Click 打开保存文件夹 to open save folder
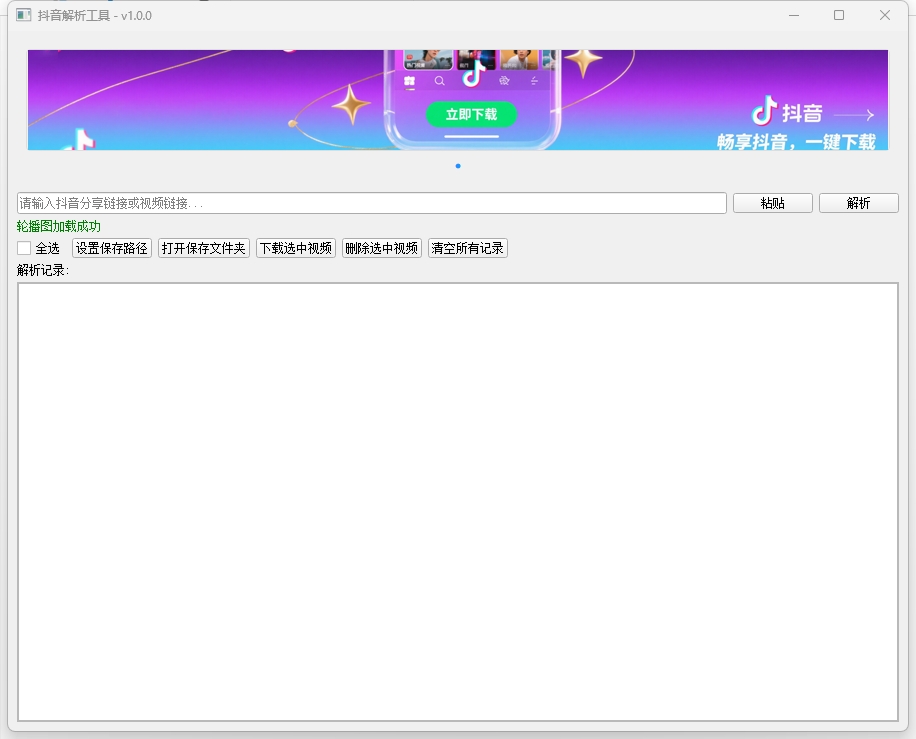The height and width of the screenshot is (739, 916). pos(204,248)
